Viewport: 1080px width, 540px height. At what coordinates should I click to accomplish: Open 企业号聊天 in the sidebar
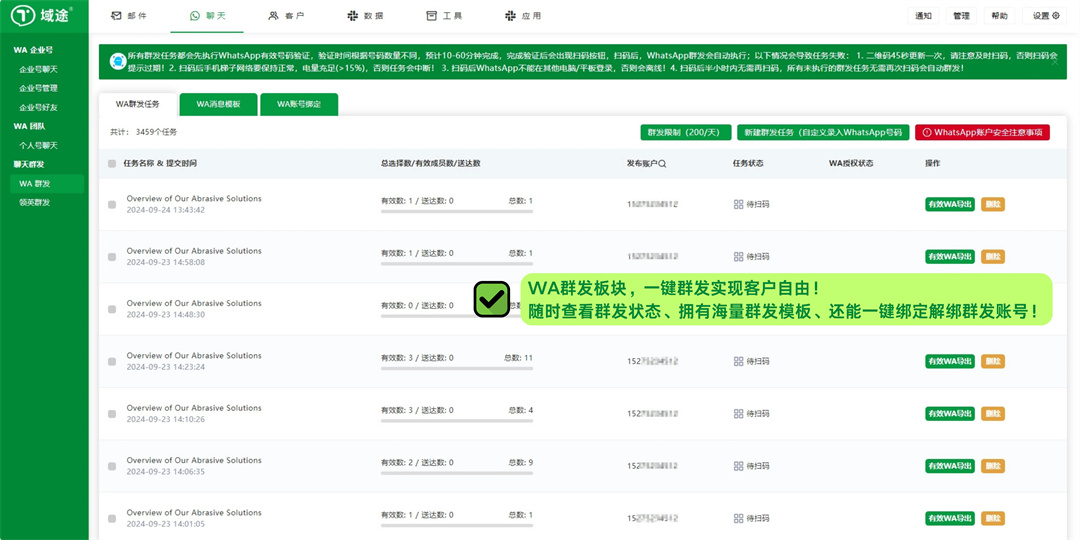pyautogui.click(x=38, y=69)
